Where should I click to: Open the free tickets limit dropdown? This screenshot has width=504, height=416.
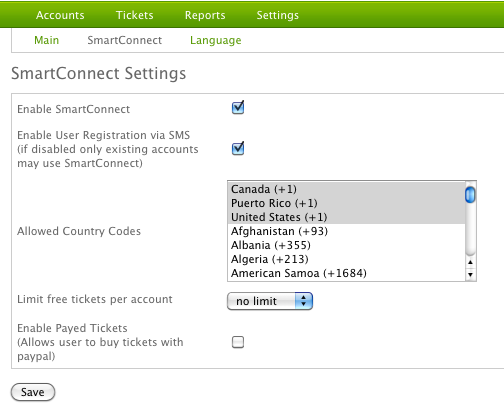point(270,301)
